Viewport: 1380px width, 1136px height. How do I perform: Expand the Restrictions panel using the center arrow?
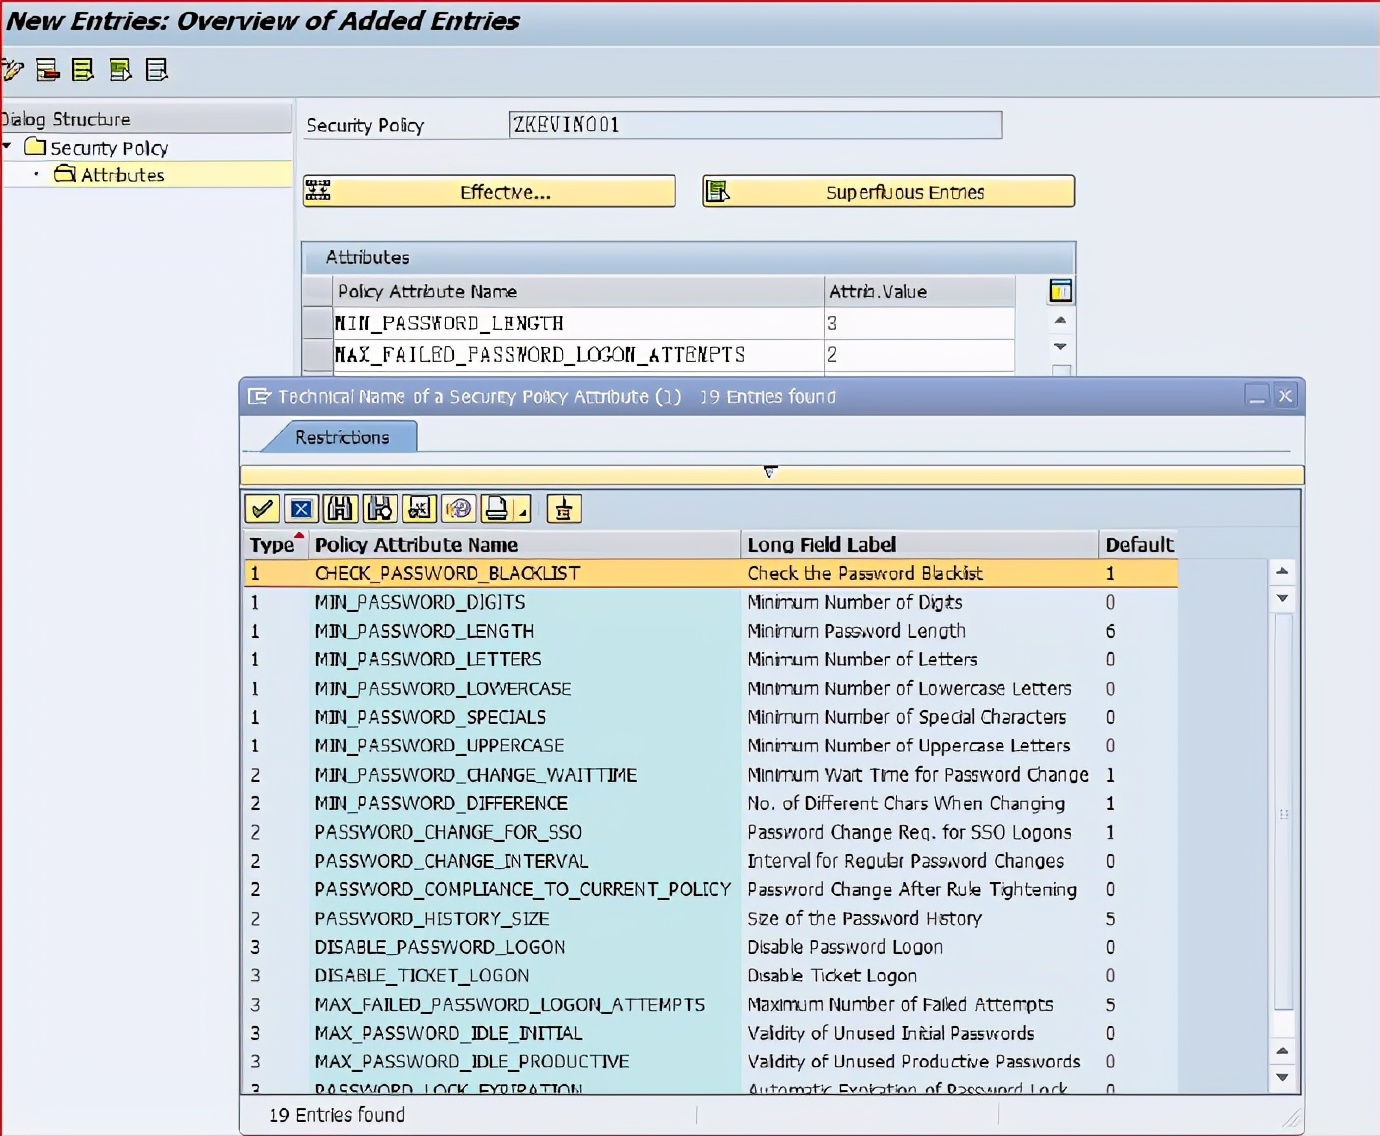770,472
